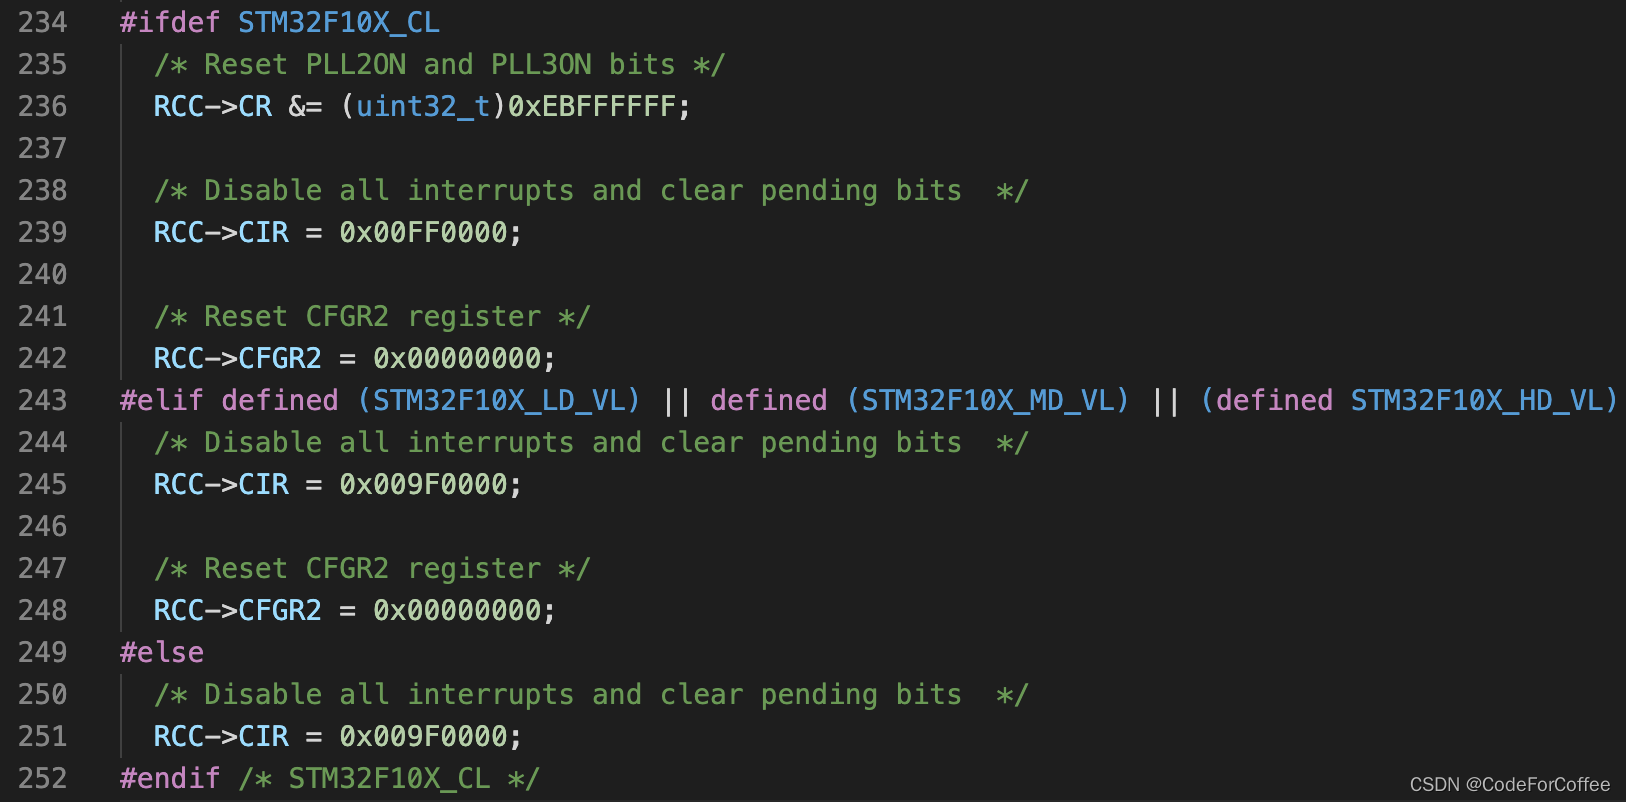Click the comment on line 250

[x=591, y=694]
